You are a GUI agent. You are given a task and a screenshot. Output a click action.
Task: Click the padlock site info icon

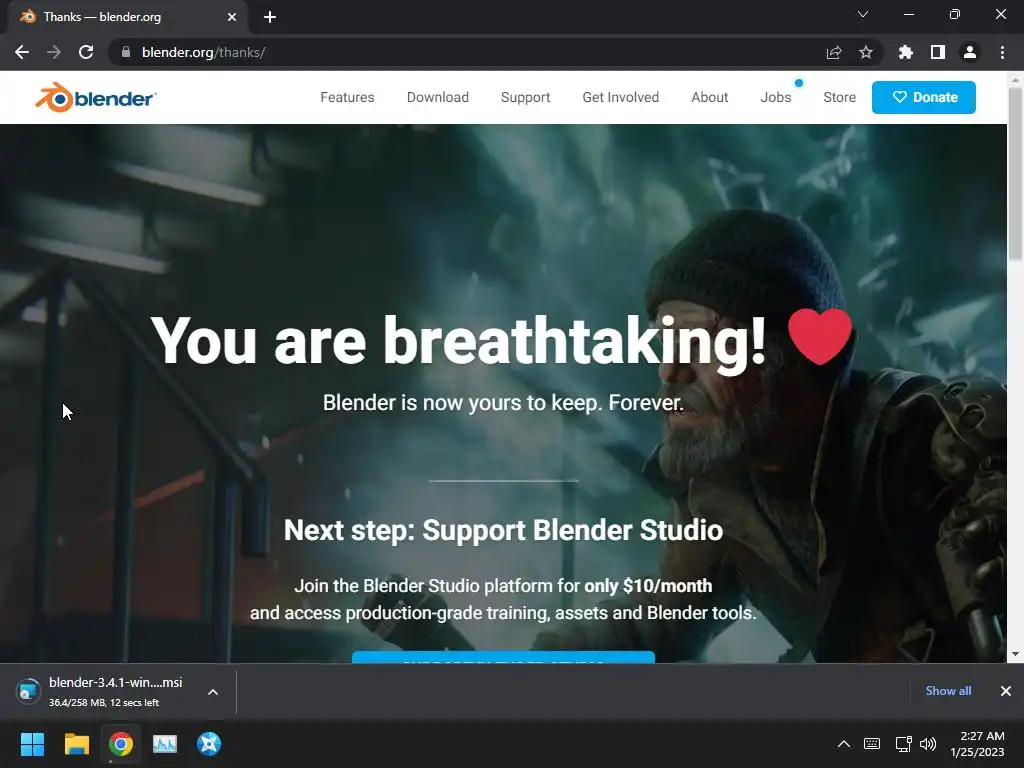[126, 52]
